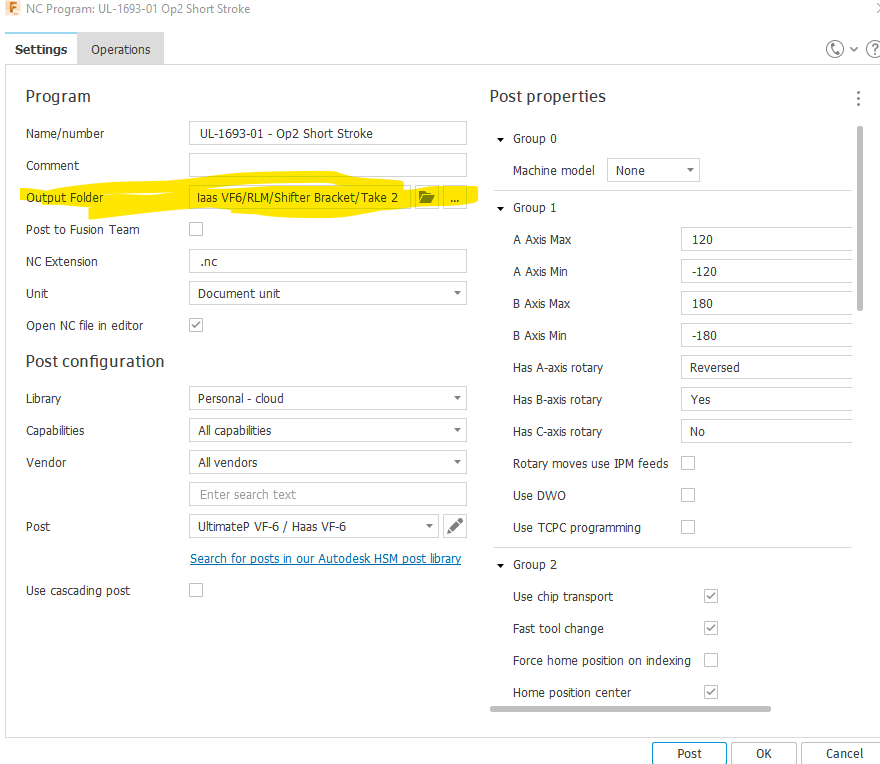880x764 pixels.
Task: Click the Post properties vertical scrollbar
Action: tap(859, 216)
